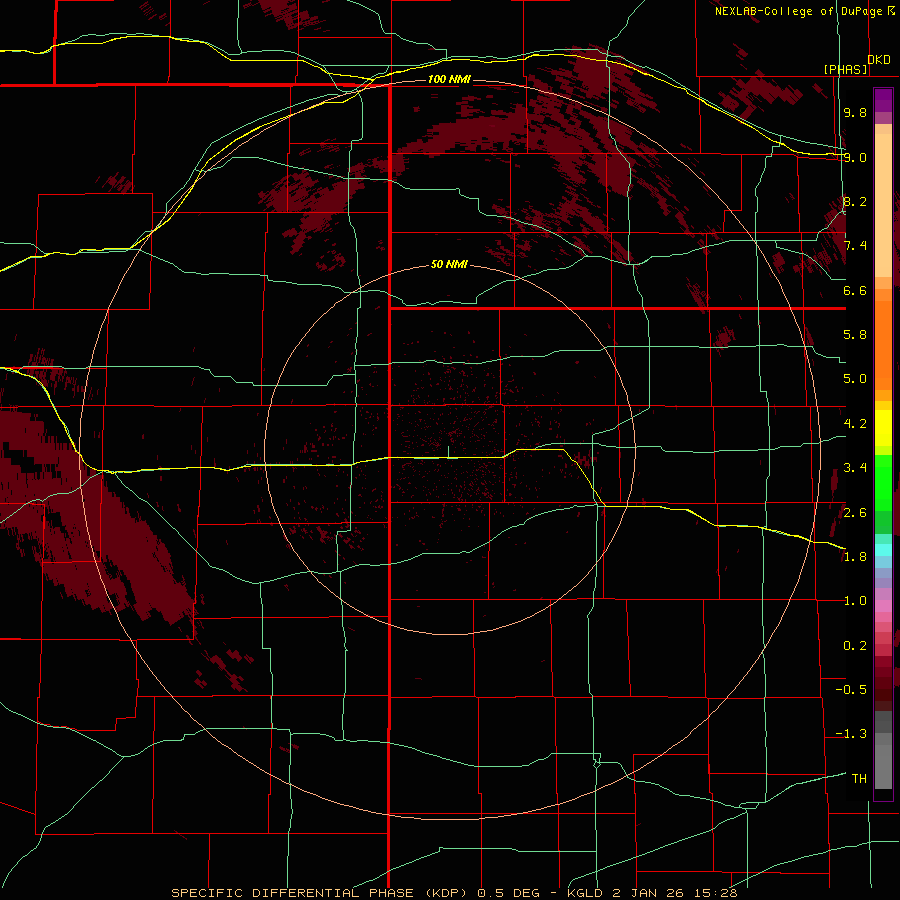Click the 4.2 scale value
Image resolution: width=900 pixels, height=900 pixels.
click(855, 424)
